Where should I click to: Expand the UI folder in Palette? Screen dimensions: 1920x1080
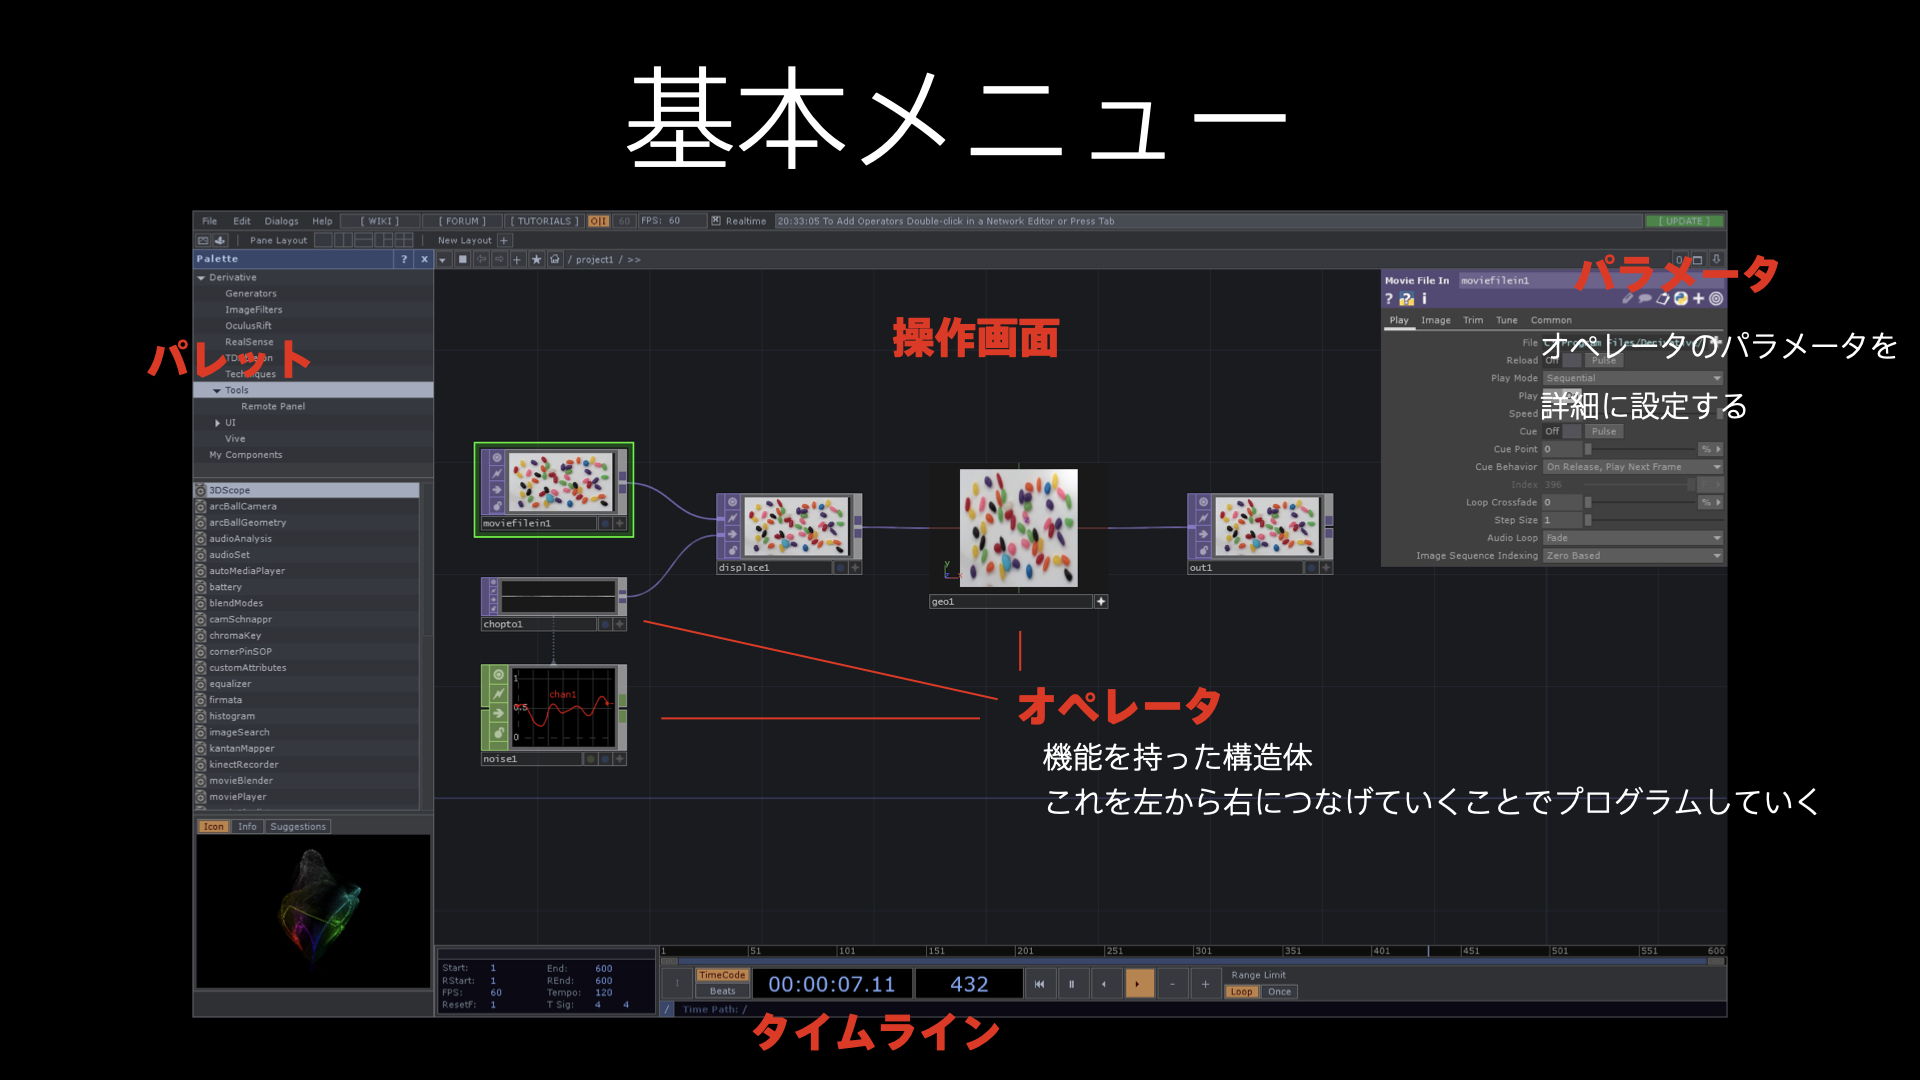[217, 423]
